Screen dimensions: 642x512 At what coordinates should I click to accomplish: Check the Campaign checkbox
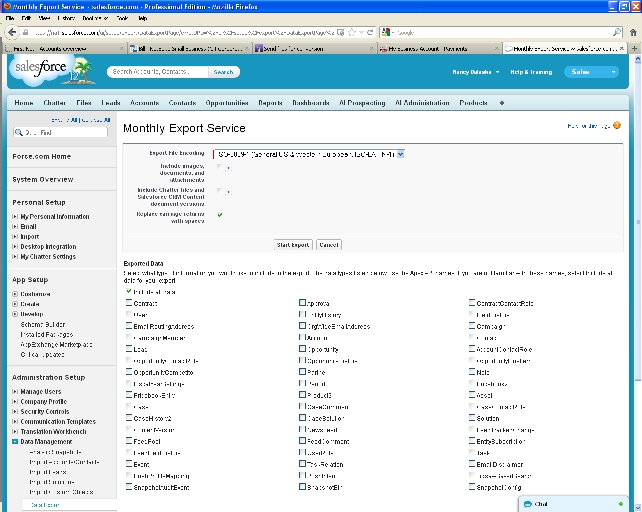(472, 326)
